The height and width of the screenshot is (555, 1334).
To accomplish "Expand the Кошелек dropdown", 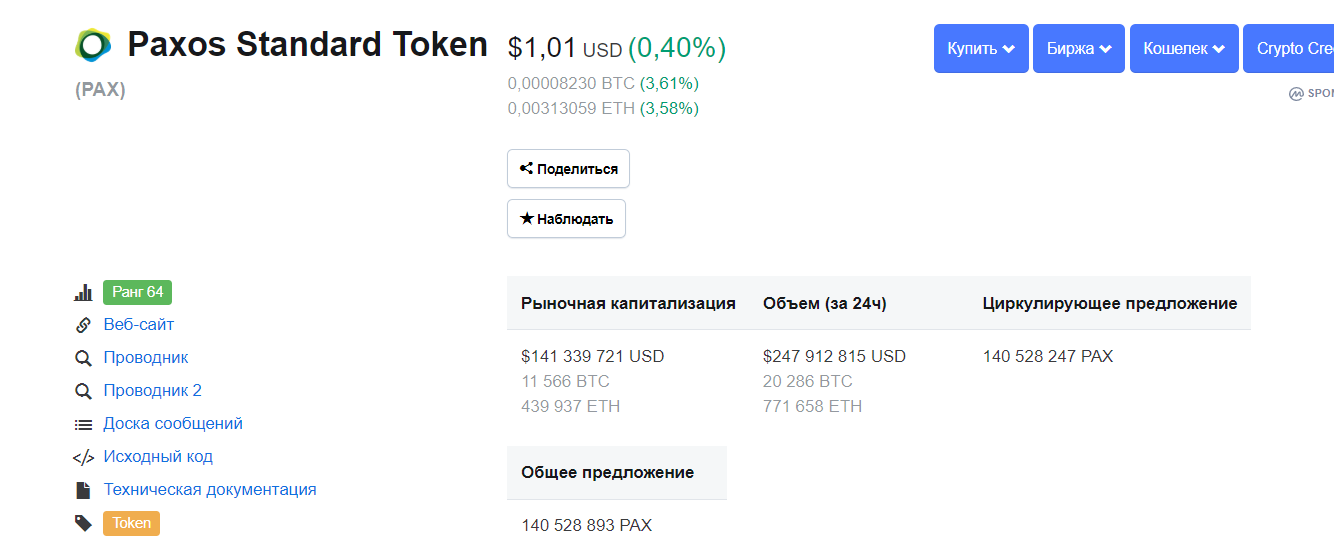I will tap(1183, 49).
